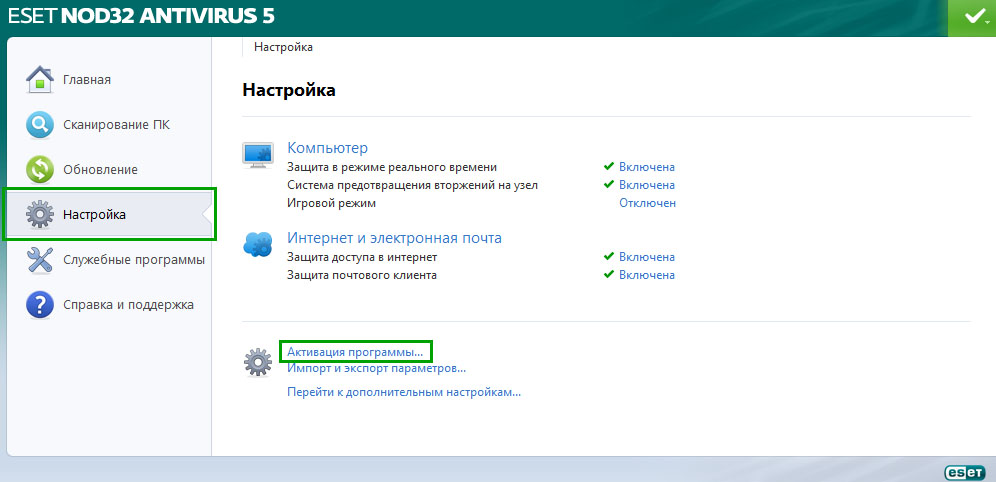996x482 pixels.
Task: Toggle Включена for Защита доступа в интернет
Action: click(x=647, y=257)
